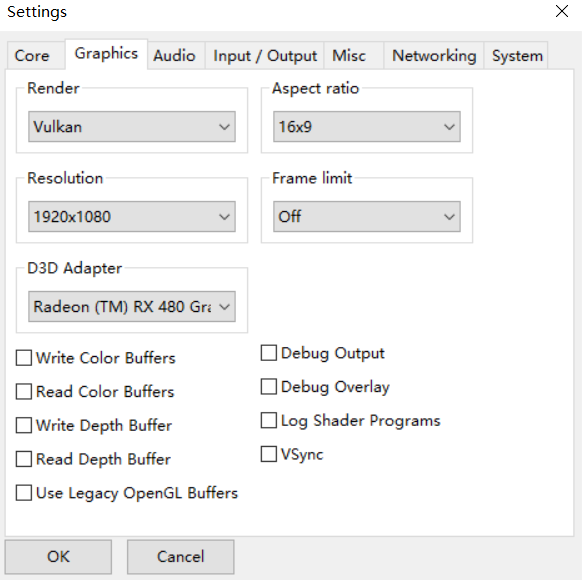Viewport: 582px width, 580px height.
Task: Open the D3D Adapter Radeon dropdown
Action: [x=132, y=307]
